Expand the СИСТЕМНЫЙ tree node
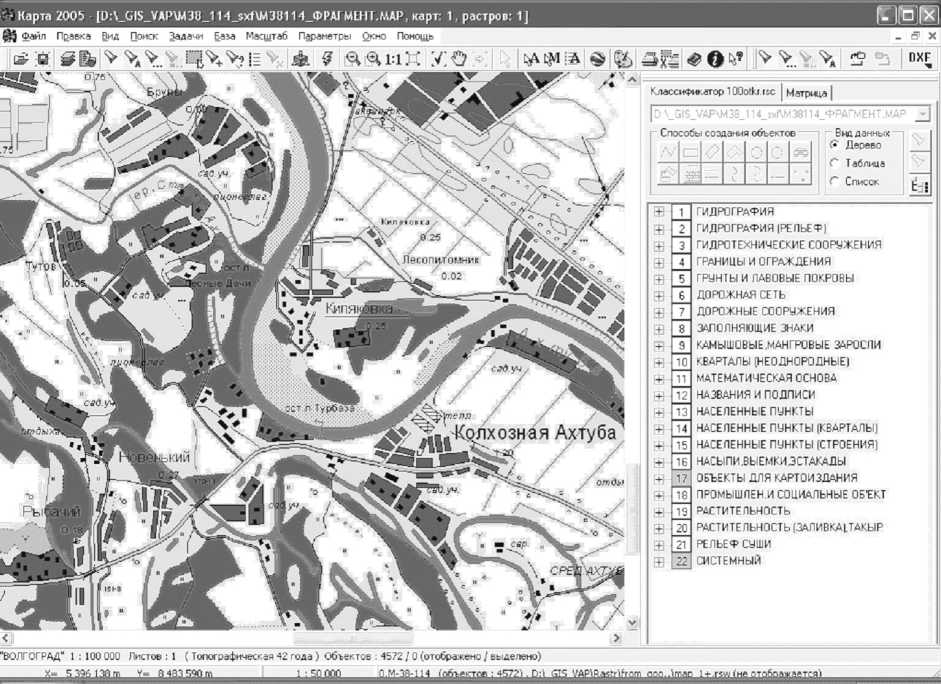The height and width of the screenshot is (684, 941). [659, 562]
